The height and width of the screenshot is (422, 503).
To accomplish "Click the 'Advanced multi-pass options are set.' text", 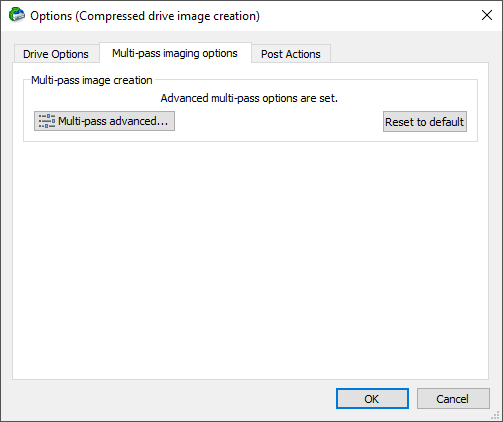I will (x=249, y=98).
